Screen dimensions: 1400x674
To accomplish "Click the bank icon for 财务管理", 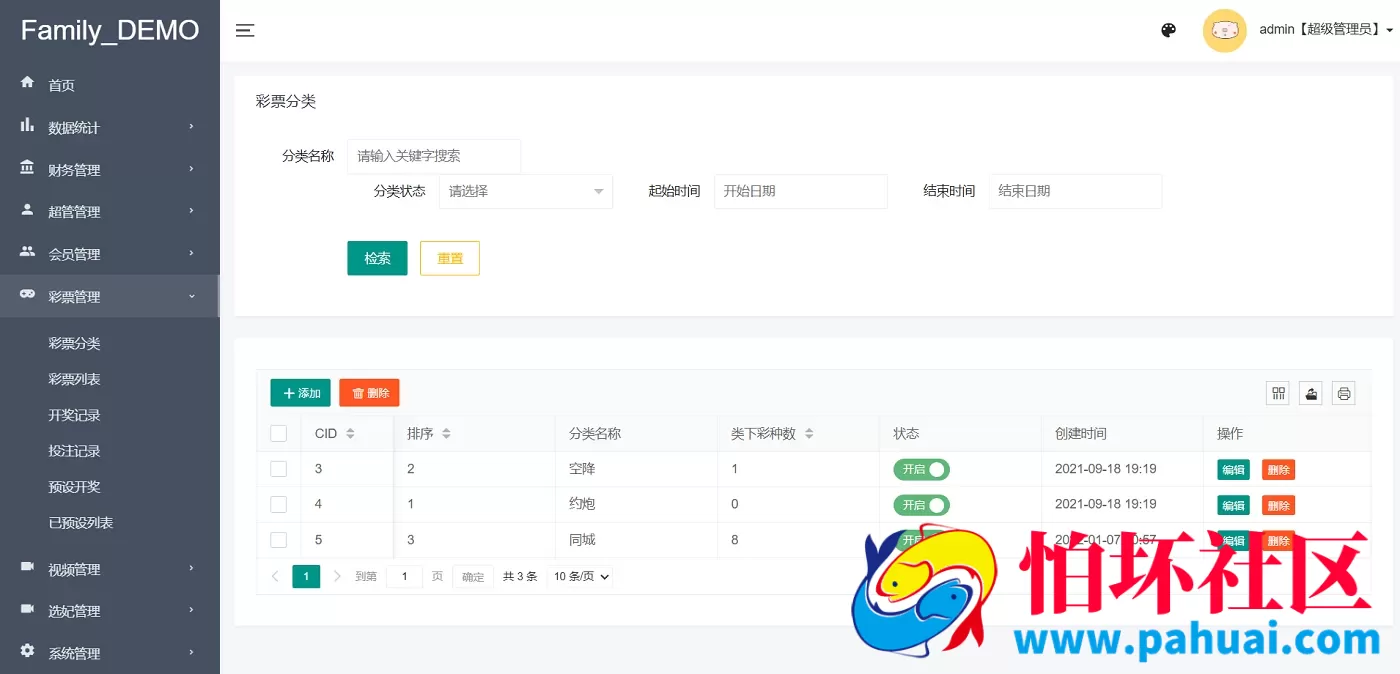I will [x=27, y=168].
